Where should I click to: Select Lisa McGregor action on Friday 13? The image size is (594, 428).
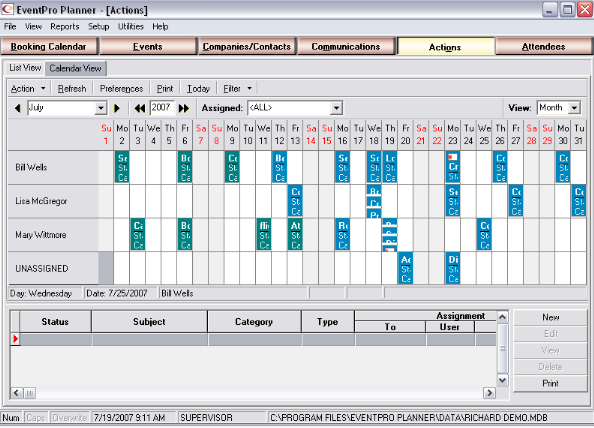coord(295,201)
